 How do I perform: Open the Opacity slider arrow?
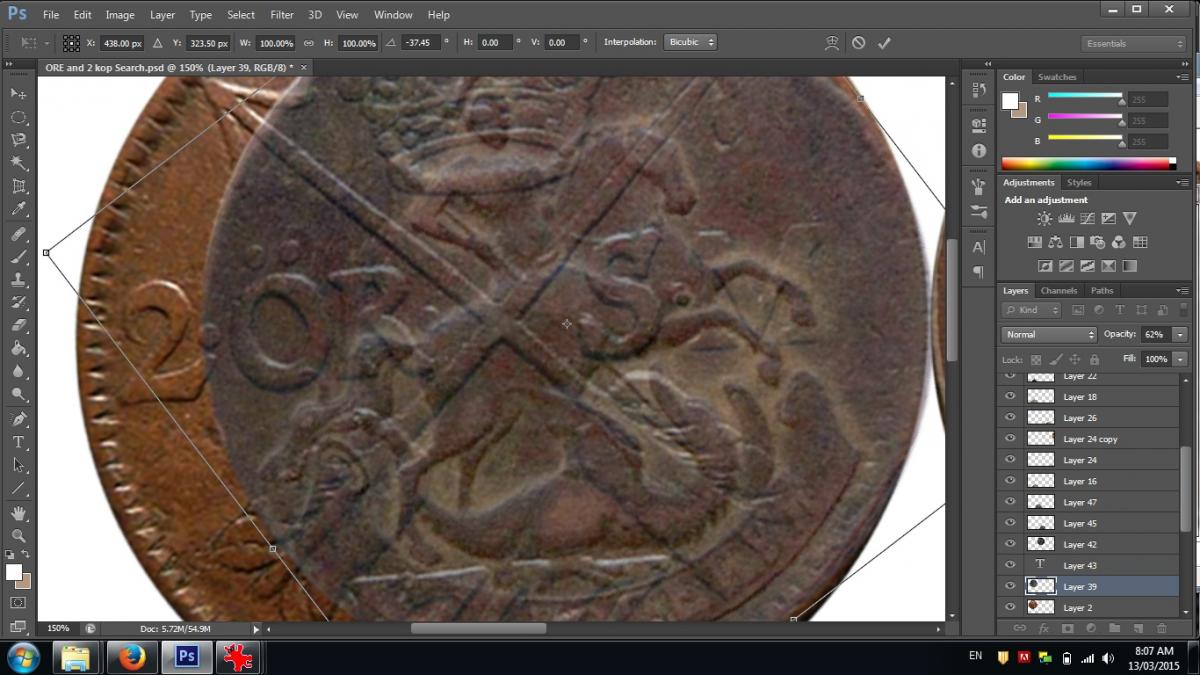[1181, 334]
